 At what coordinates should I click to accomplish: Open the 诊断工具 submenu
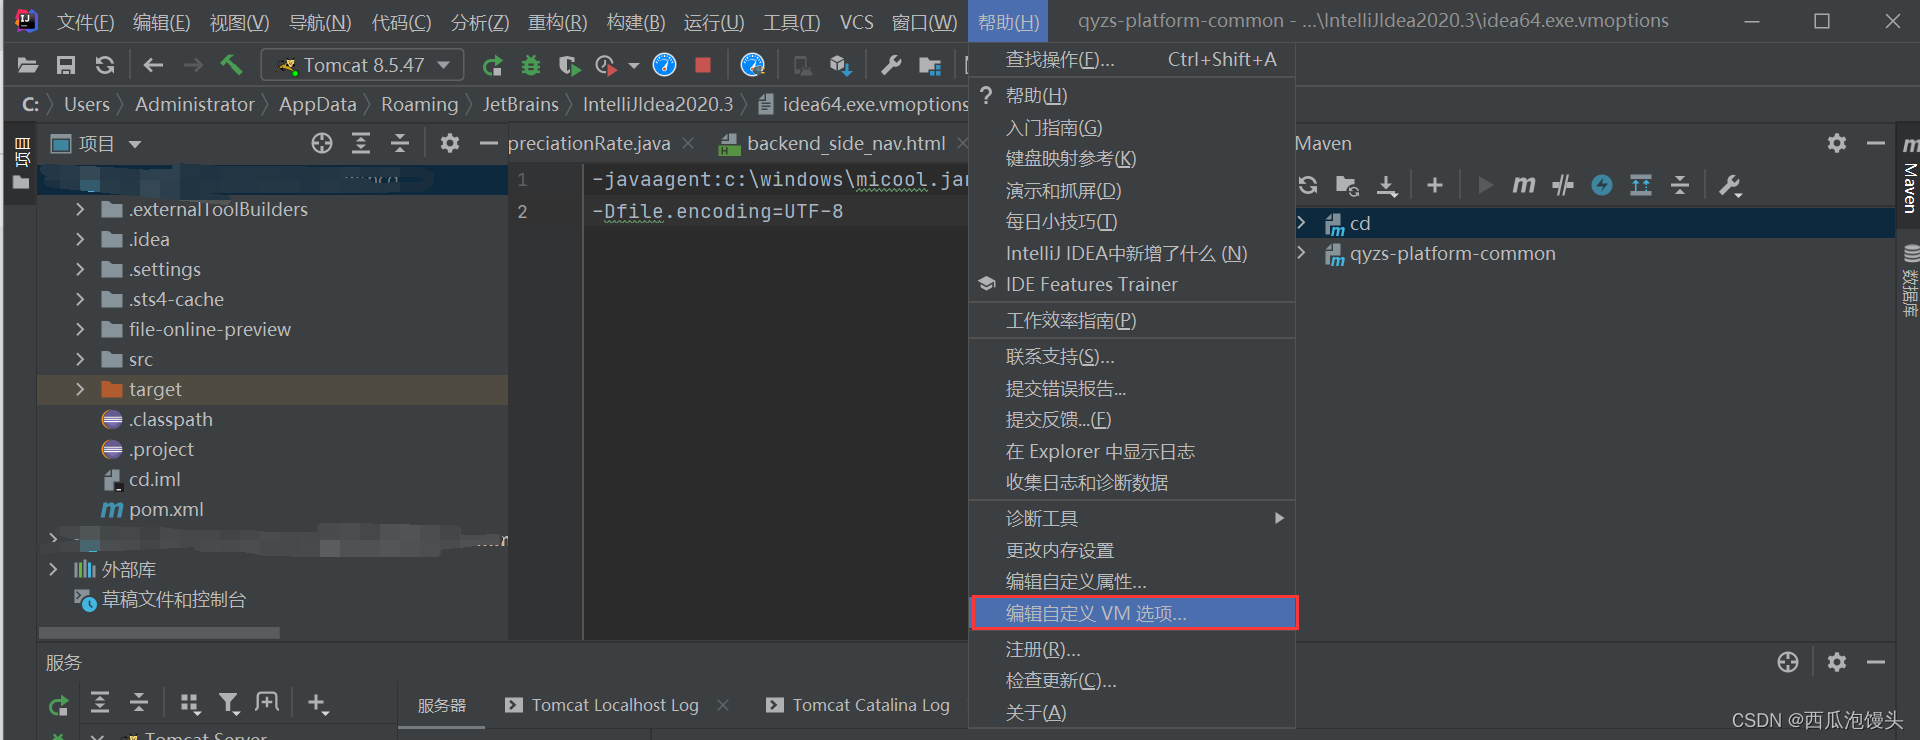click(x=1132, y=518)
